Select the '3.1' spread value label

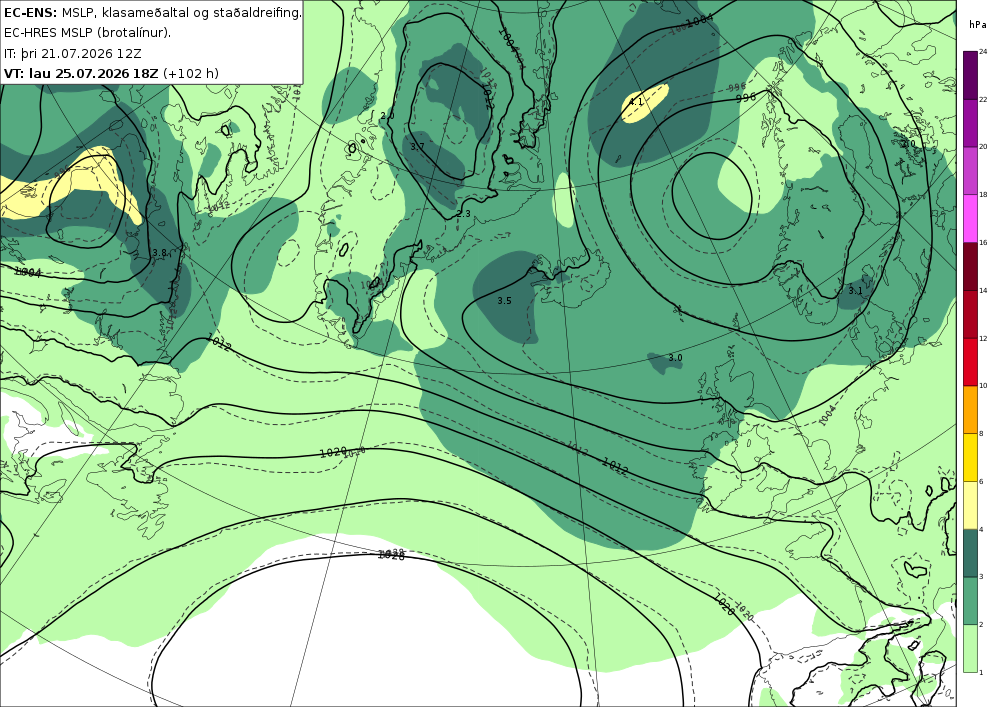[x=855, y=291]
